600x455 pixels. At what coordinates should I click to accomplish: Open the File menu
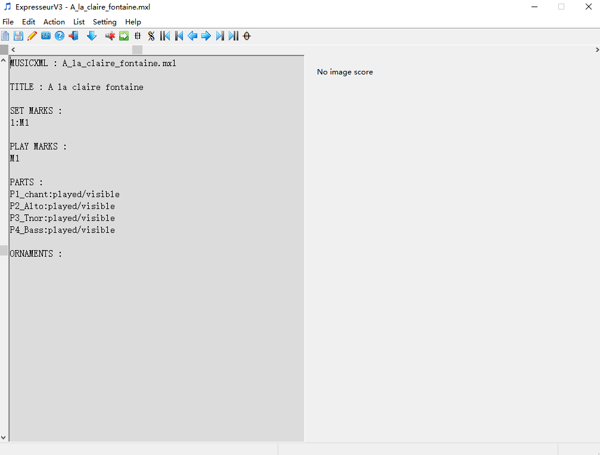8,21
